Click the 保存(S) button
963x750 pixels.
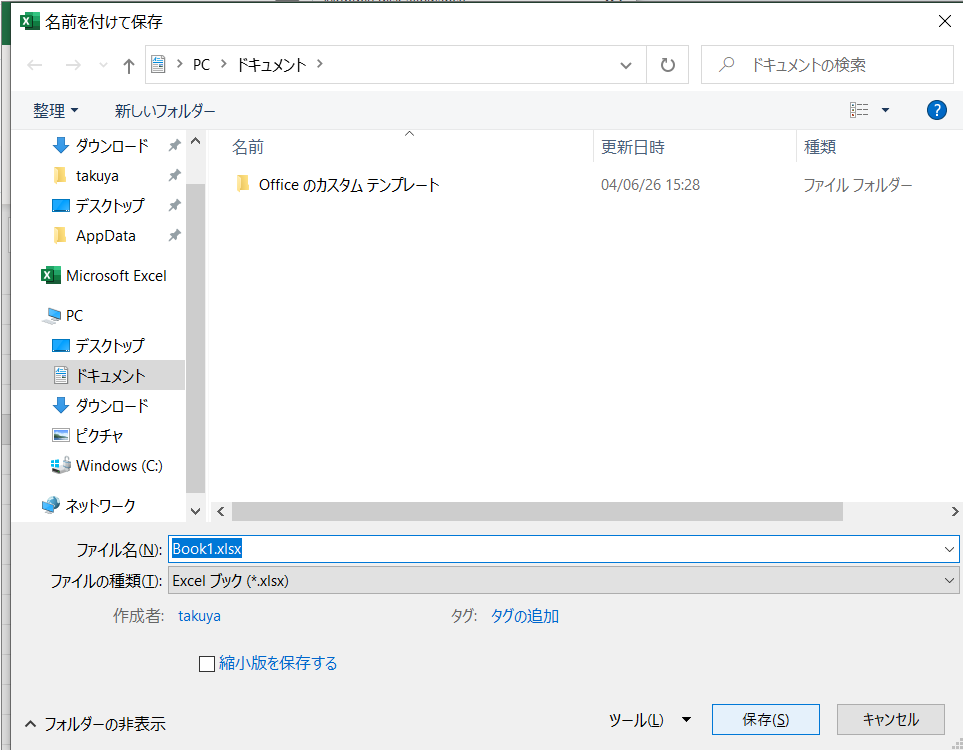point(765,719)
